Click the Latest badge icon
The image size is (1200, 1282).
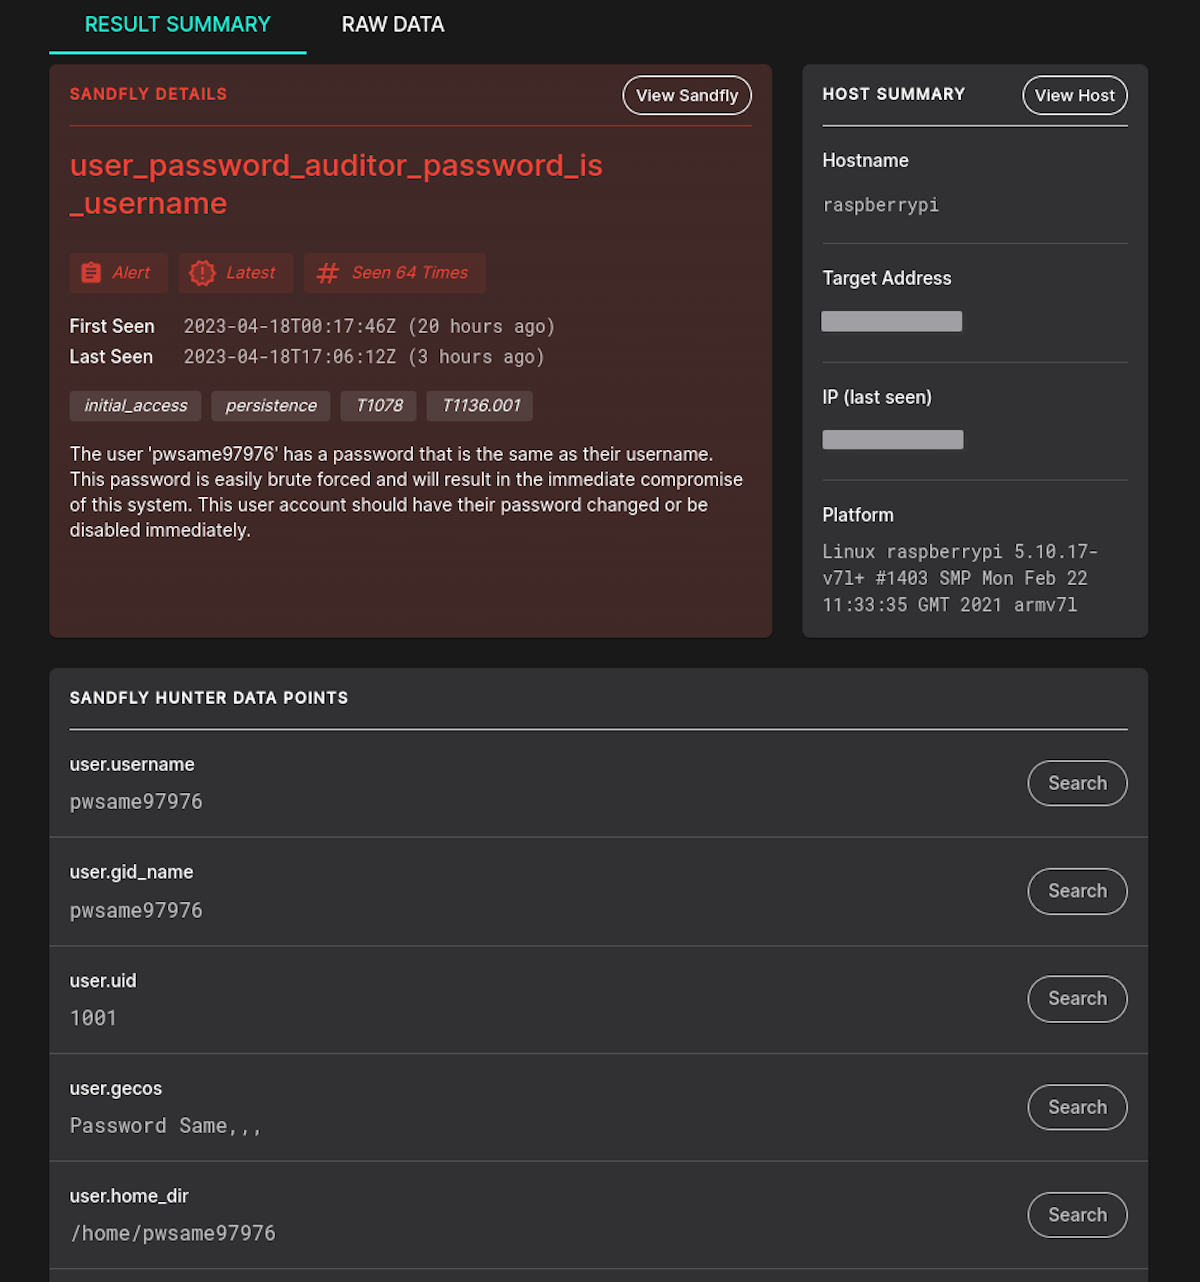coord(235,272)
